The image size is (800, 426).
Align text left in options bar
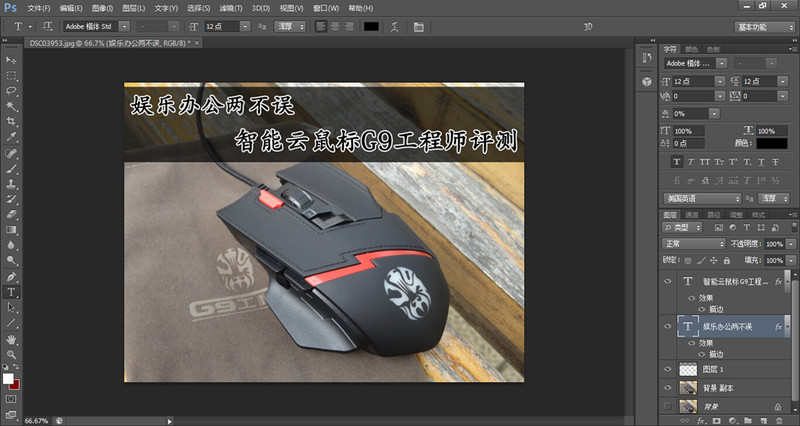[x=320, y=26]
